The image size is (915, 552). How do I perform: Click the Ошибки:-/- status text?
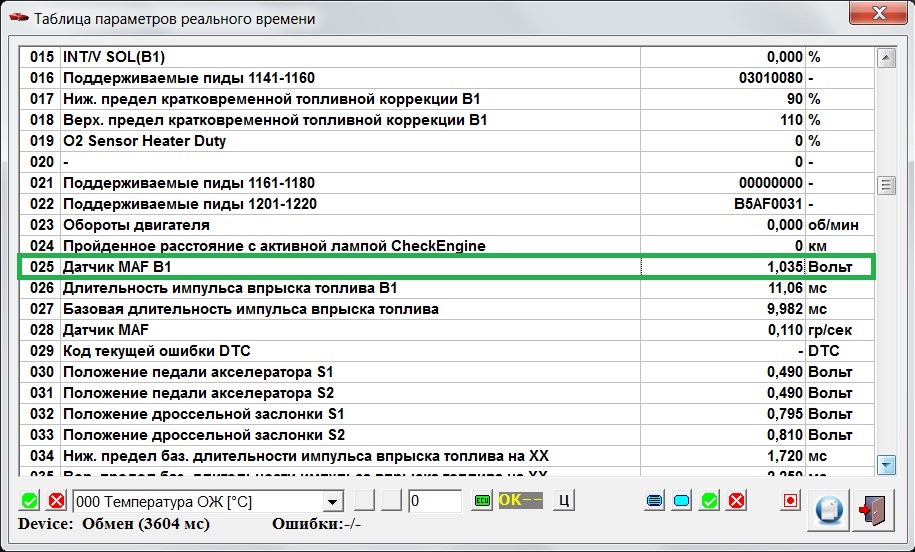click(x=316, y=523)
